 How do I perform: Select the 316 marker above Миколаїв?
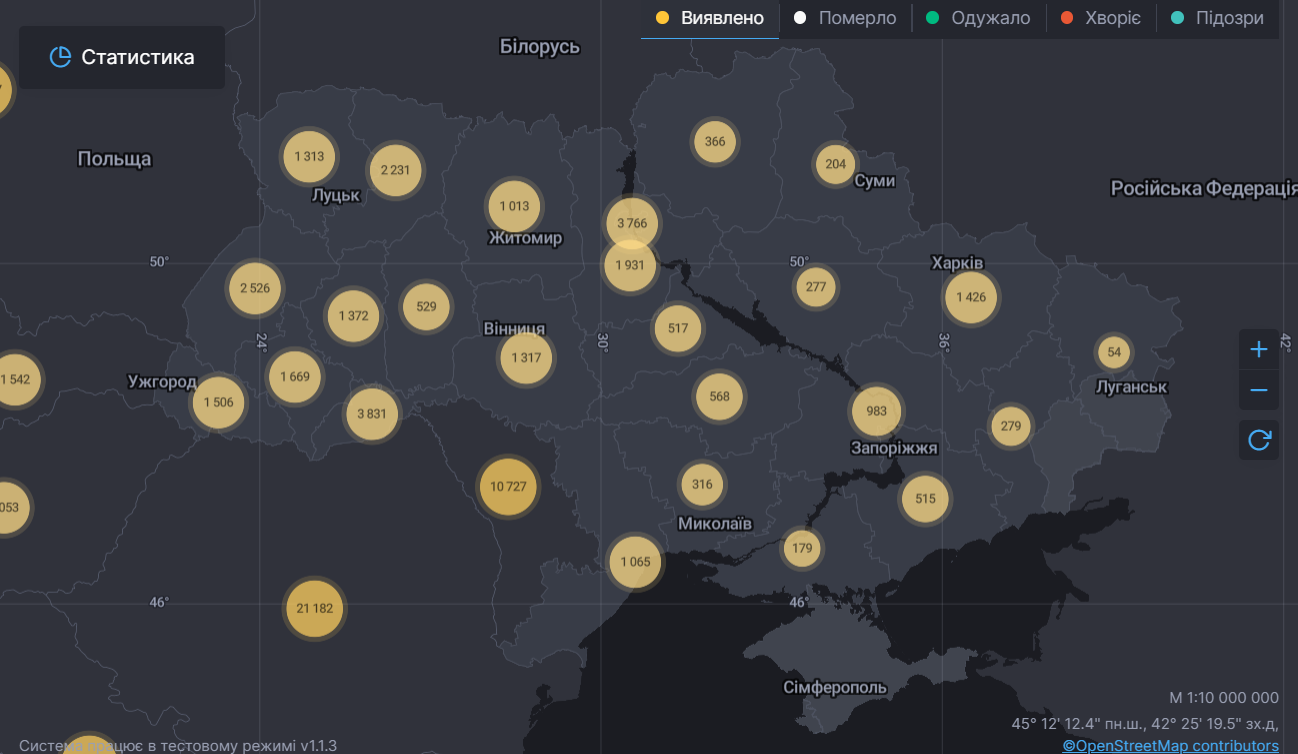pos(702,485)
